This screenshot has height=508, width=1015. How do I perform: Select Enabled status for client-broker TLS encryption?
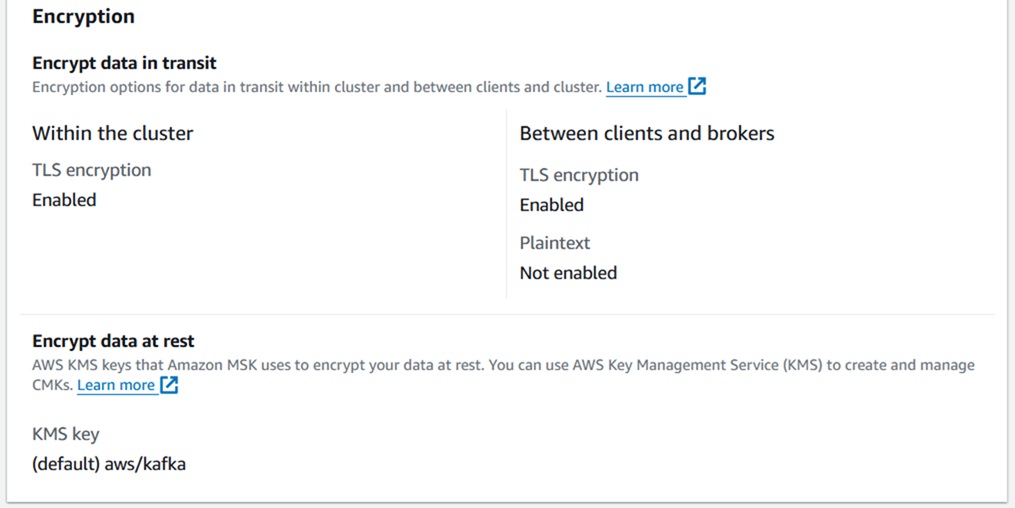[x=551, y=205]
